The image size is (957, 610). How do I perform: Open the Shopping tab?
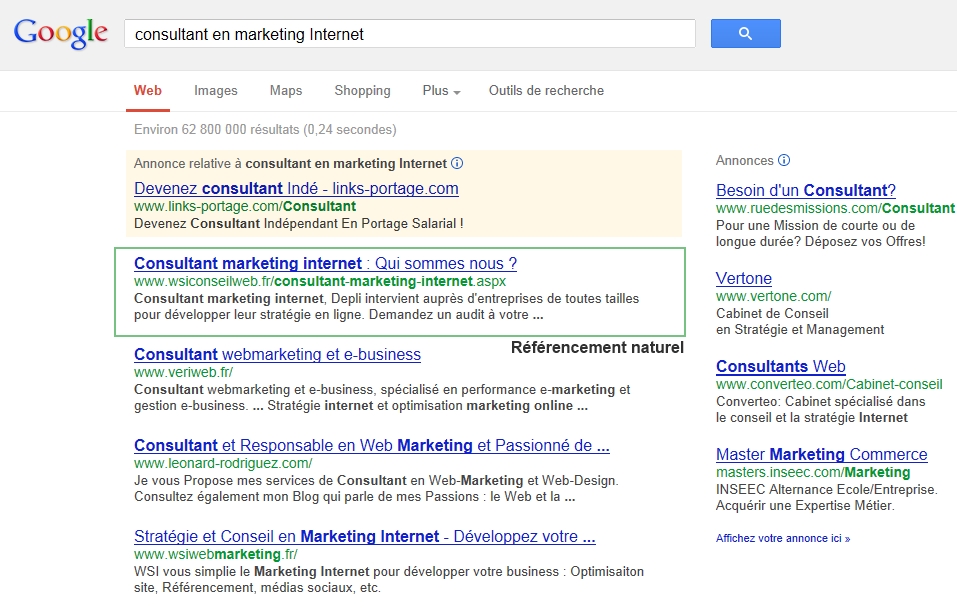pyautogui.click(x=362, y=91)
